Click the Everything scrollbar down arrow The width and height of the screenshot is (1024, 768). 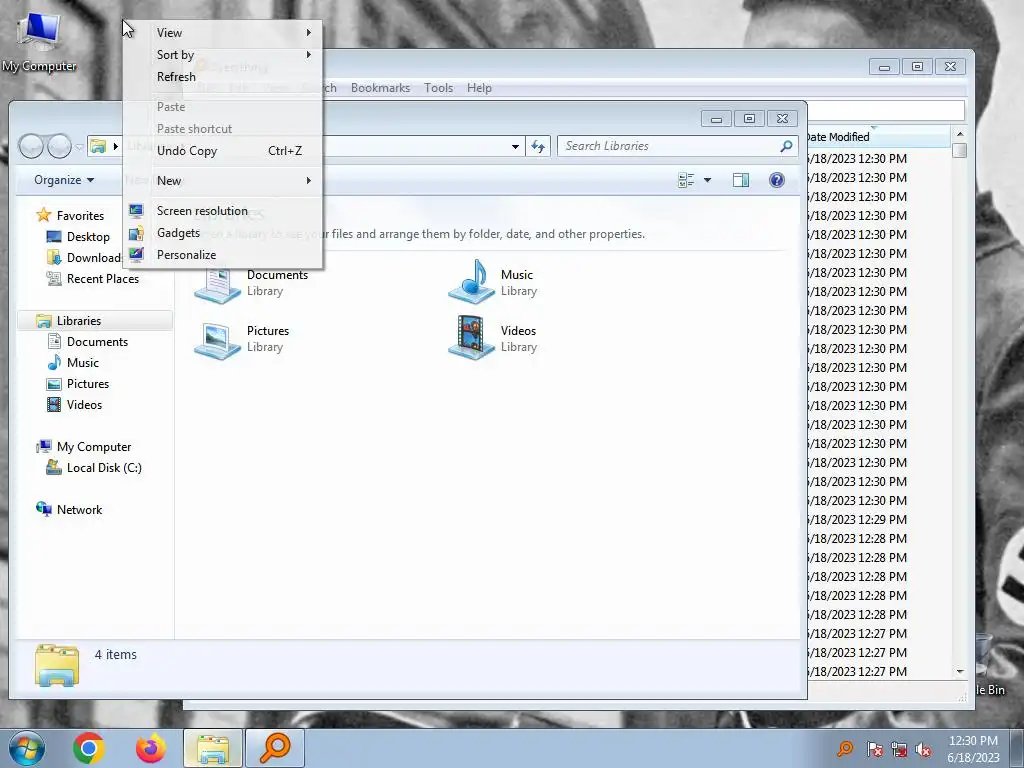pyautogui.click(x=959, y=671)
